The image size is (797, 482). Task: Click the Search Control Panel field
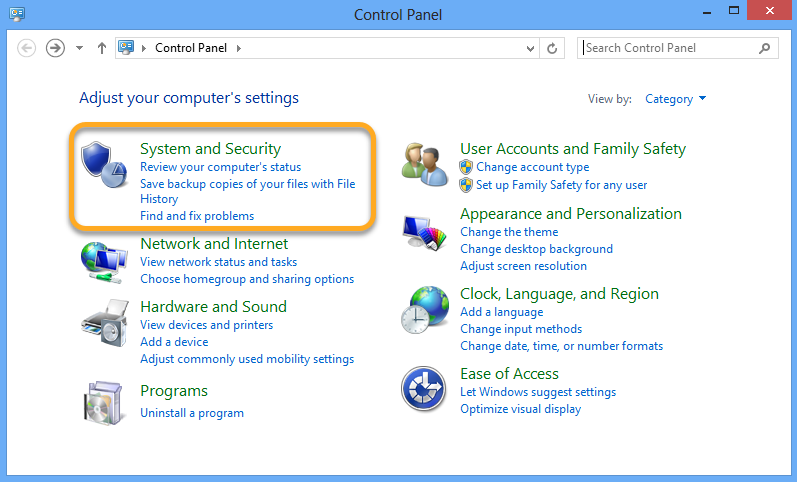point(668,48)
